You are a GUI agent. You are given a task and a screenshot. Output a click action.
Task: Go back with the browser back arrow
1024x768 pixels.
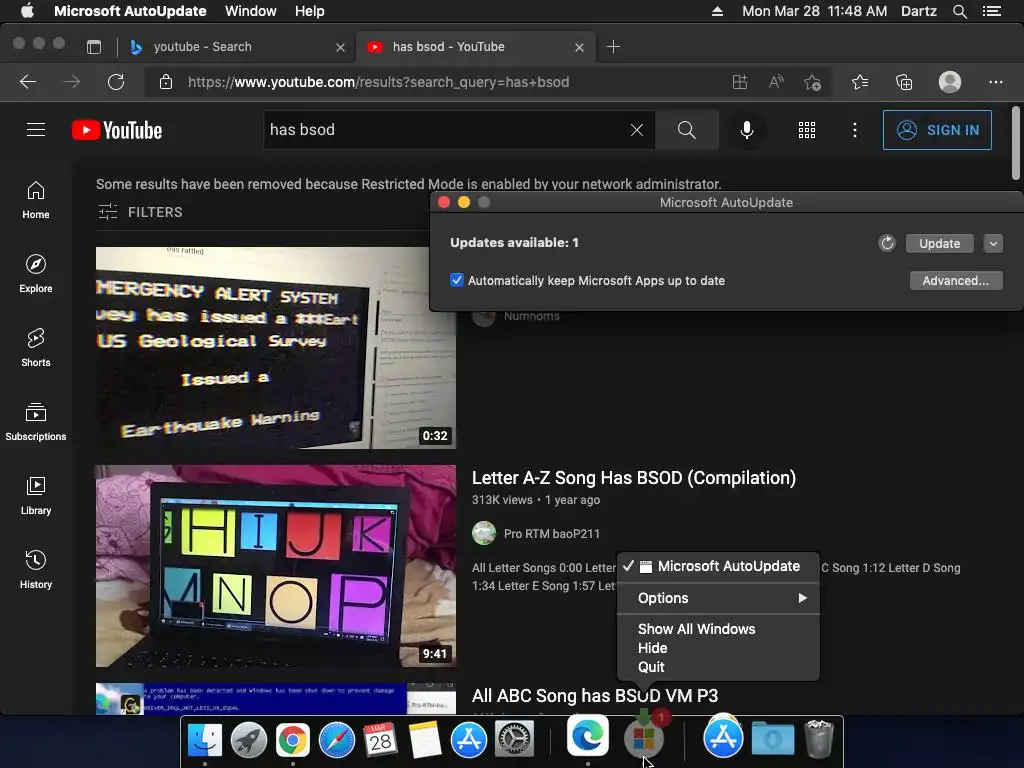(x=27, y=82)
